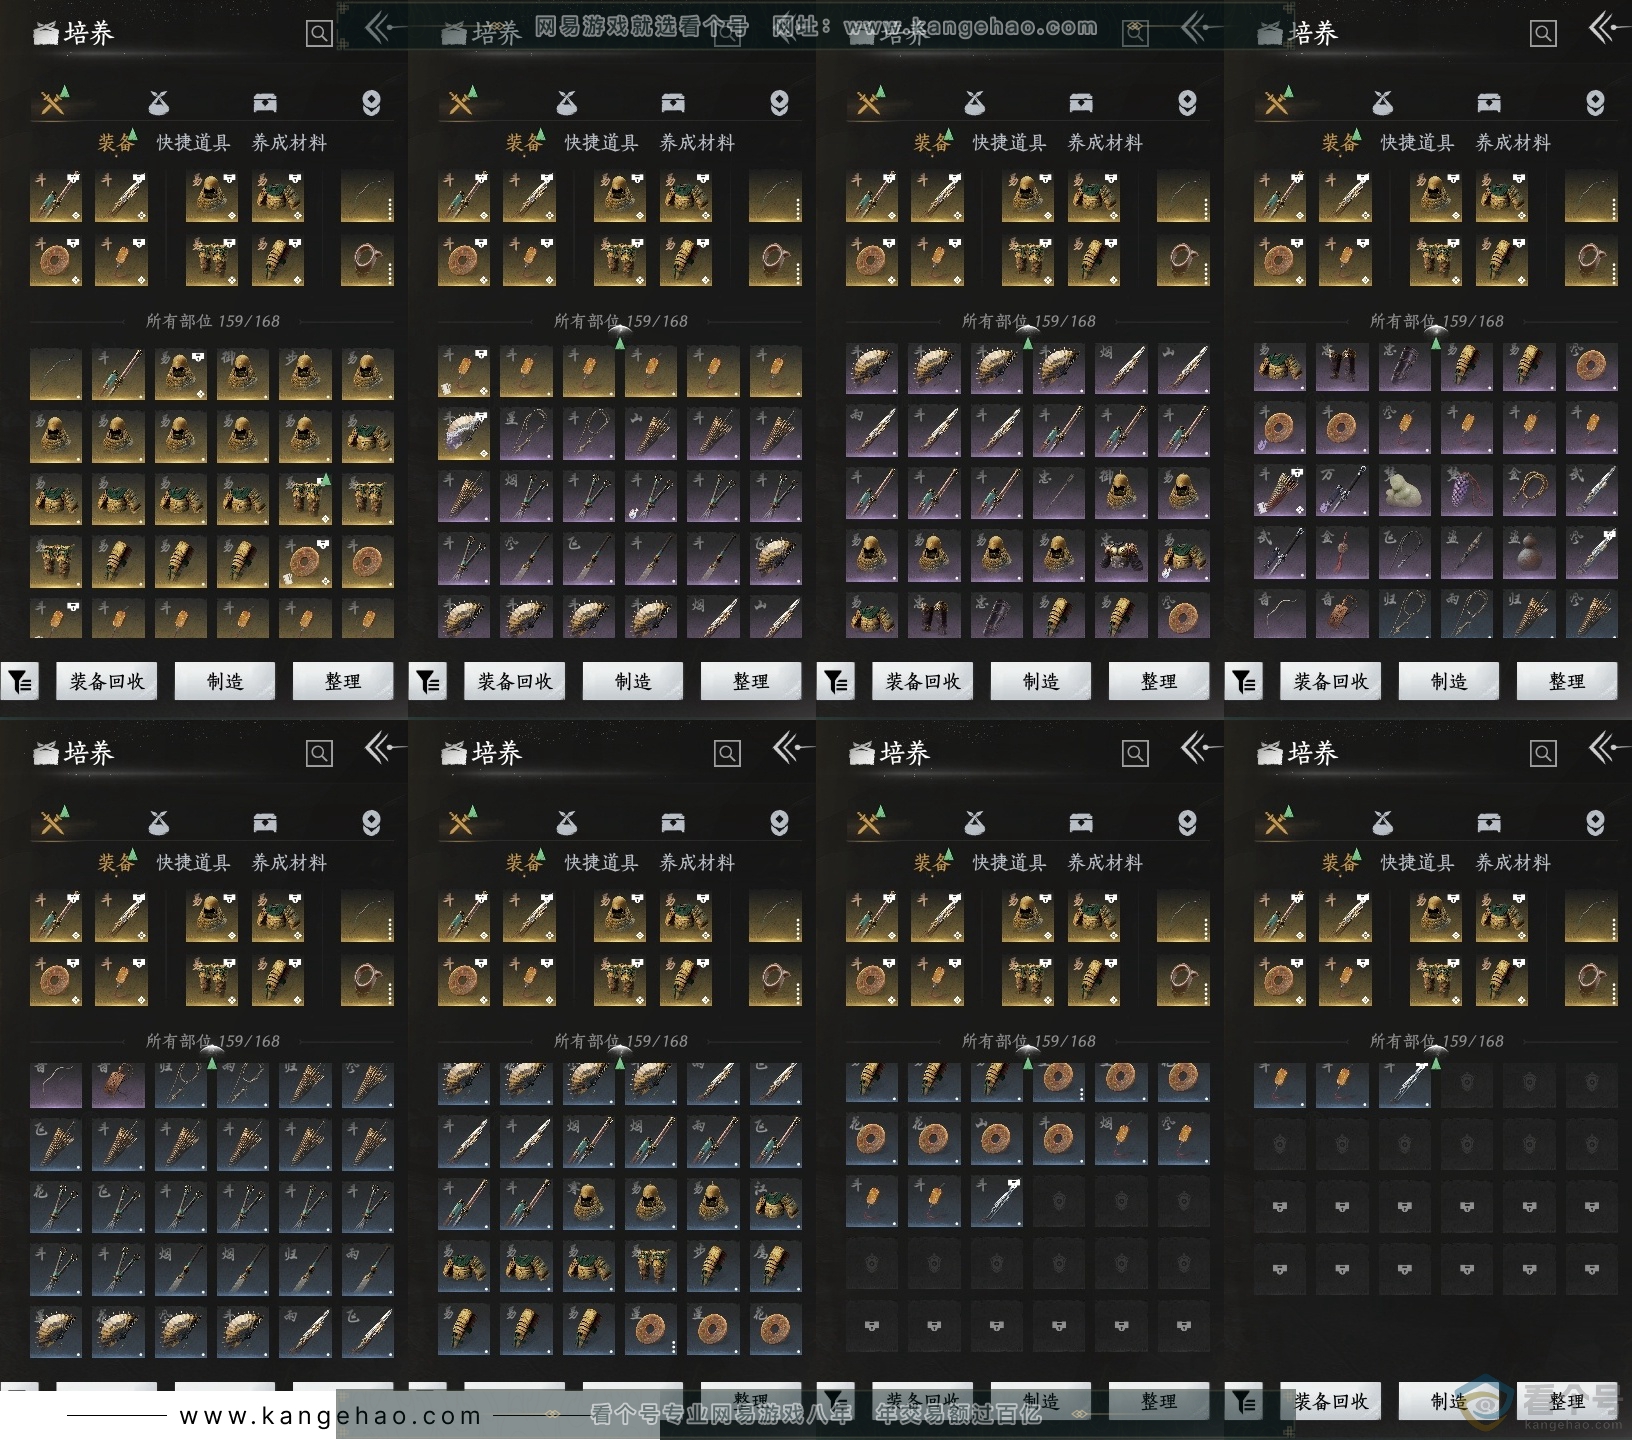Open filter icon in bottom-right panel

[x=1244, y=1402]
